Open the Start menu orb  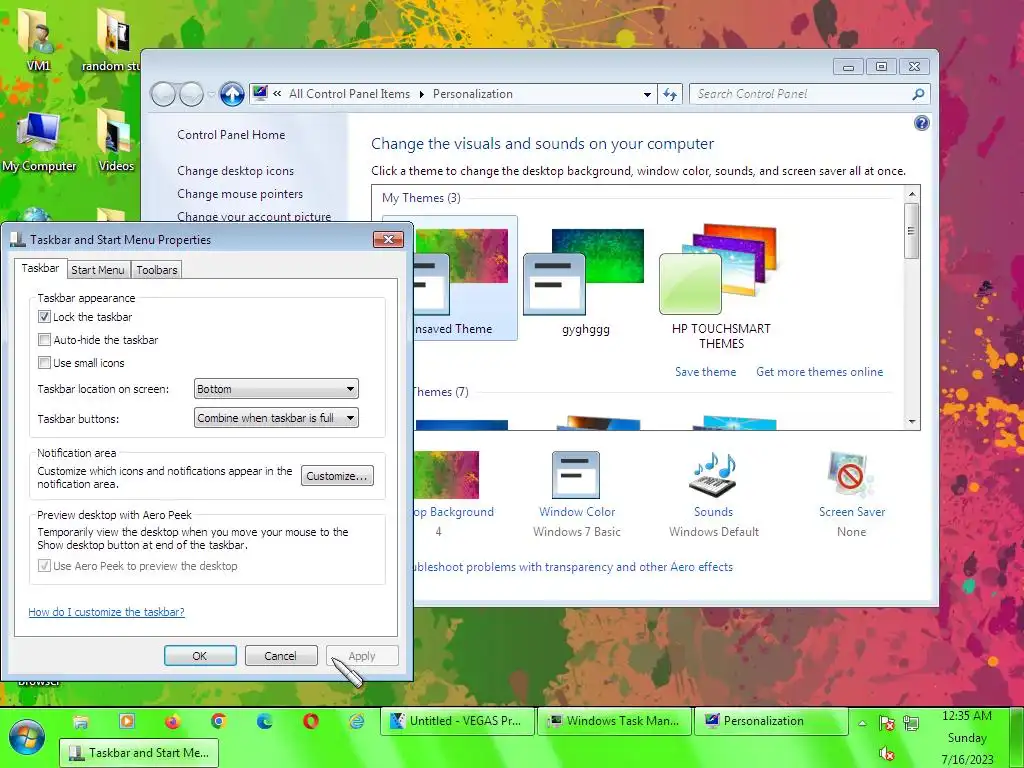click(26, 738)
